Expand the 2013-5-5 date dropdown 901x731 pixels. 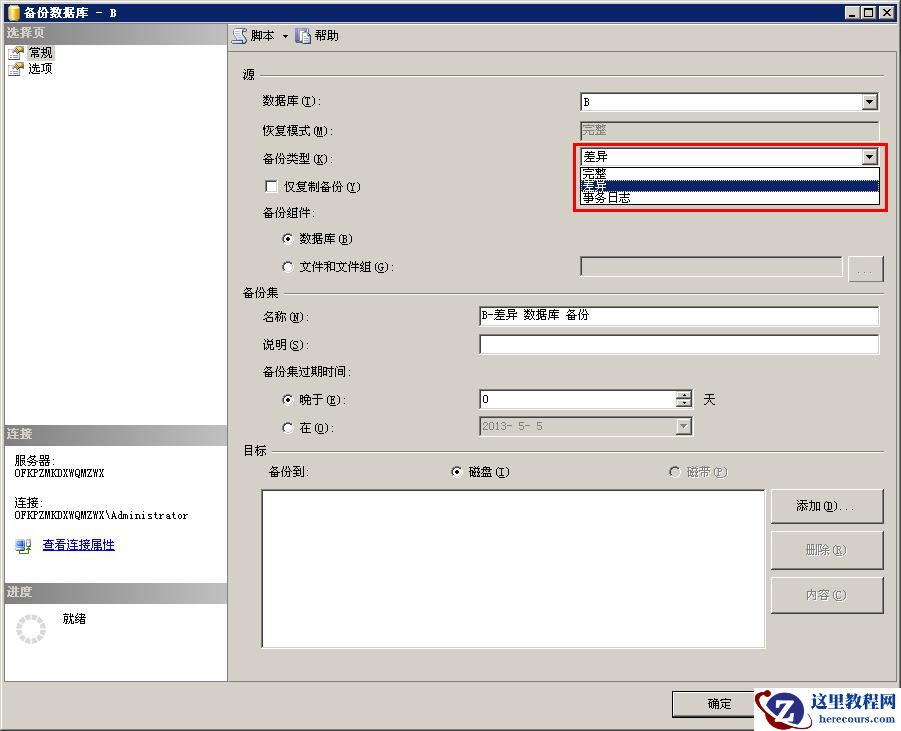pos(685,426)
